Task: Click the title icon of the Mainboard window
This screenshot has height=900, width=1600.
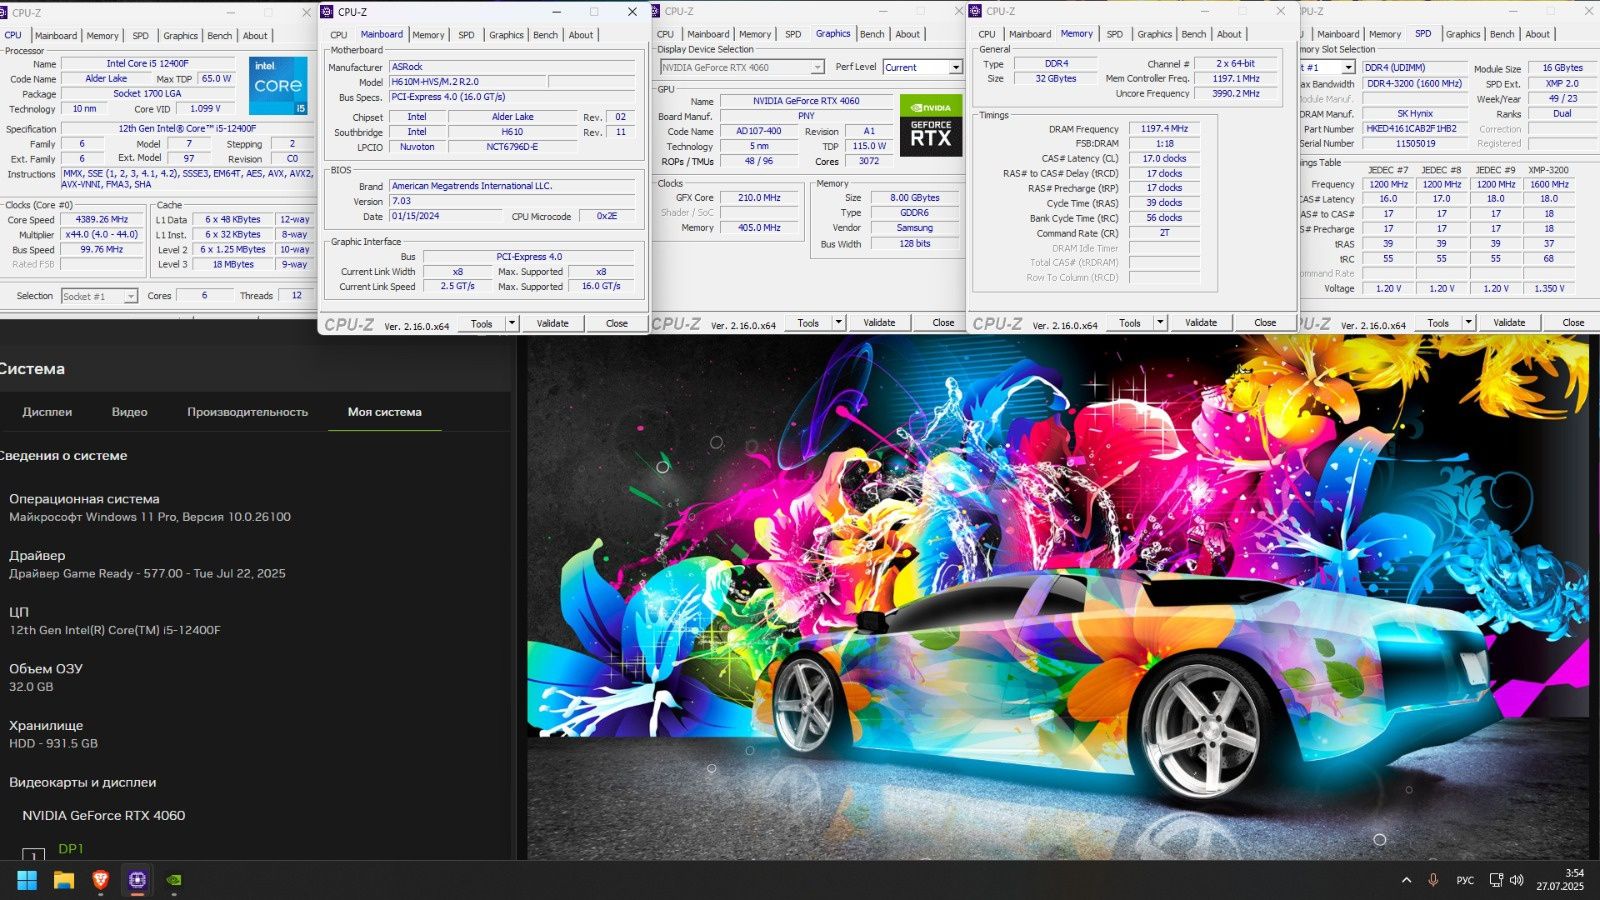Action: [326, 12]
